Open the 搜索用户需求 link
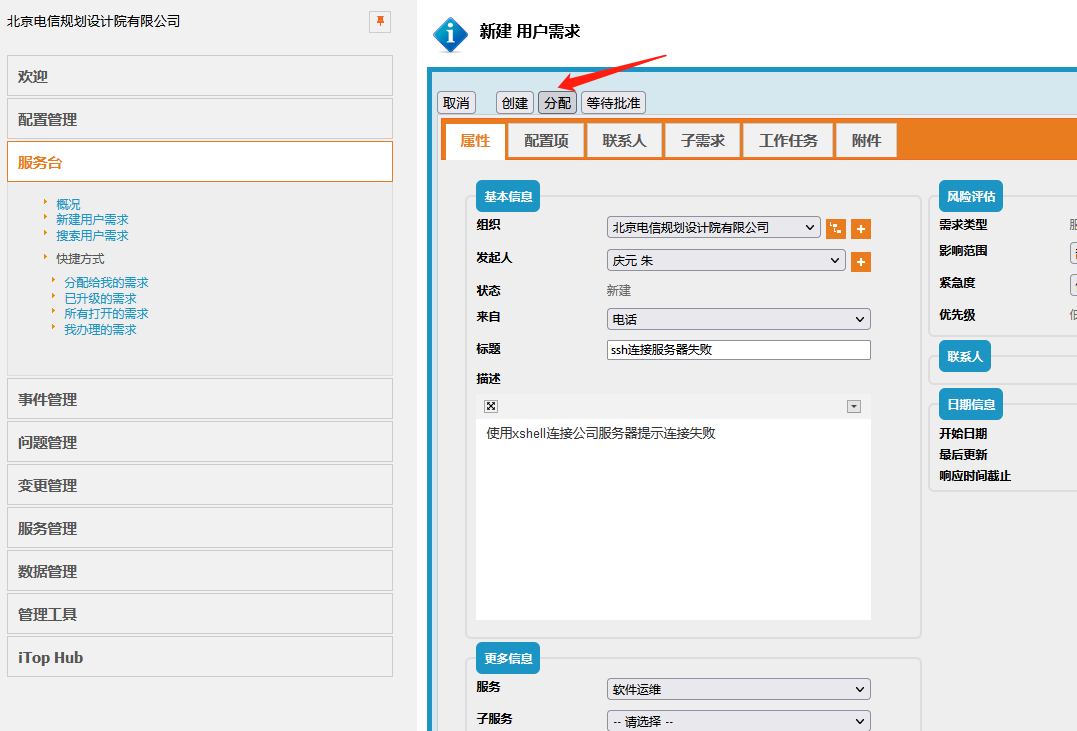Image resolution: width=1077 pixels, height=731 pixels. pos(92,236)
